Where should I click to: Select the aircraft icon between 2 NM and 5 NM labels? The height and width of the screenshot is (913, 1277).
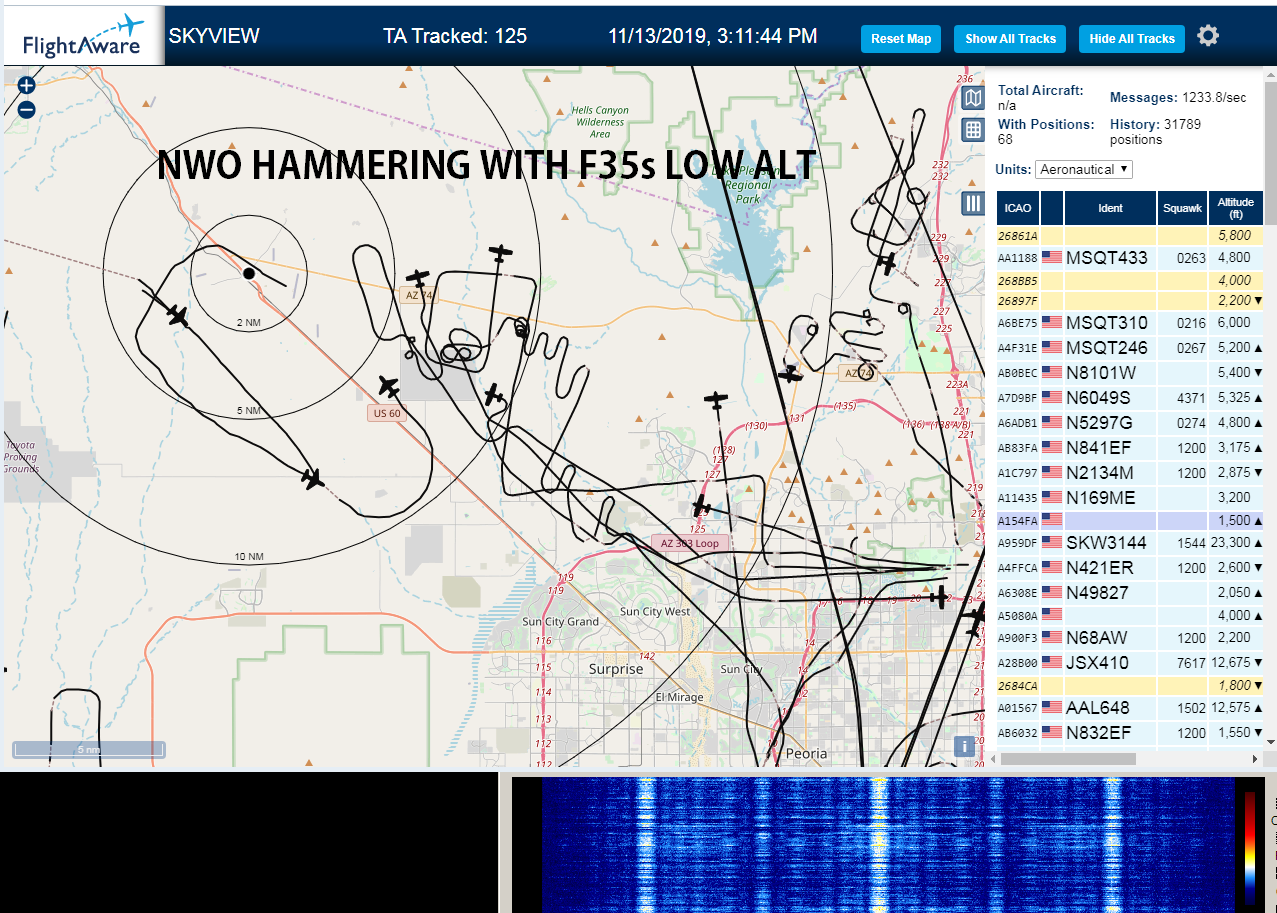(178, 316)
